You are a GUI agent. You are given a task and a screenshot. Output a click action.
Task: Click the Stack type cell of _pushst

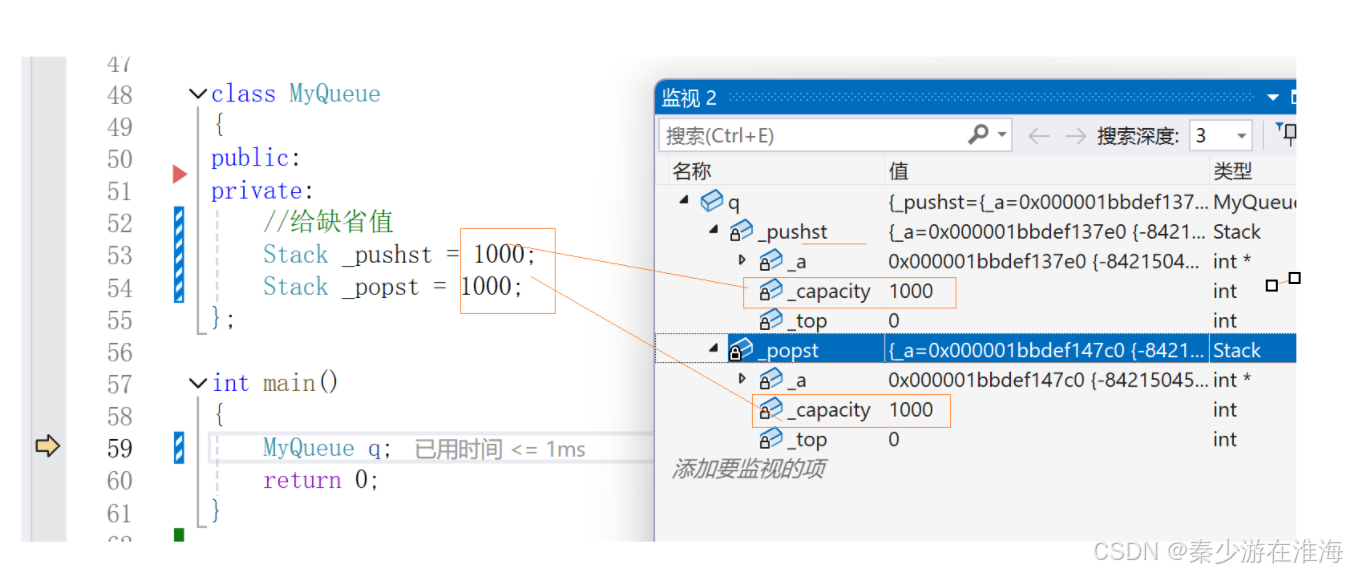1237,232
